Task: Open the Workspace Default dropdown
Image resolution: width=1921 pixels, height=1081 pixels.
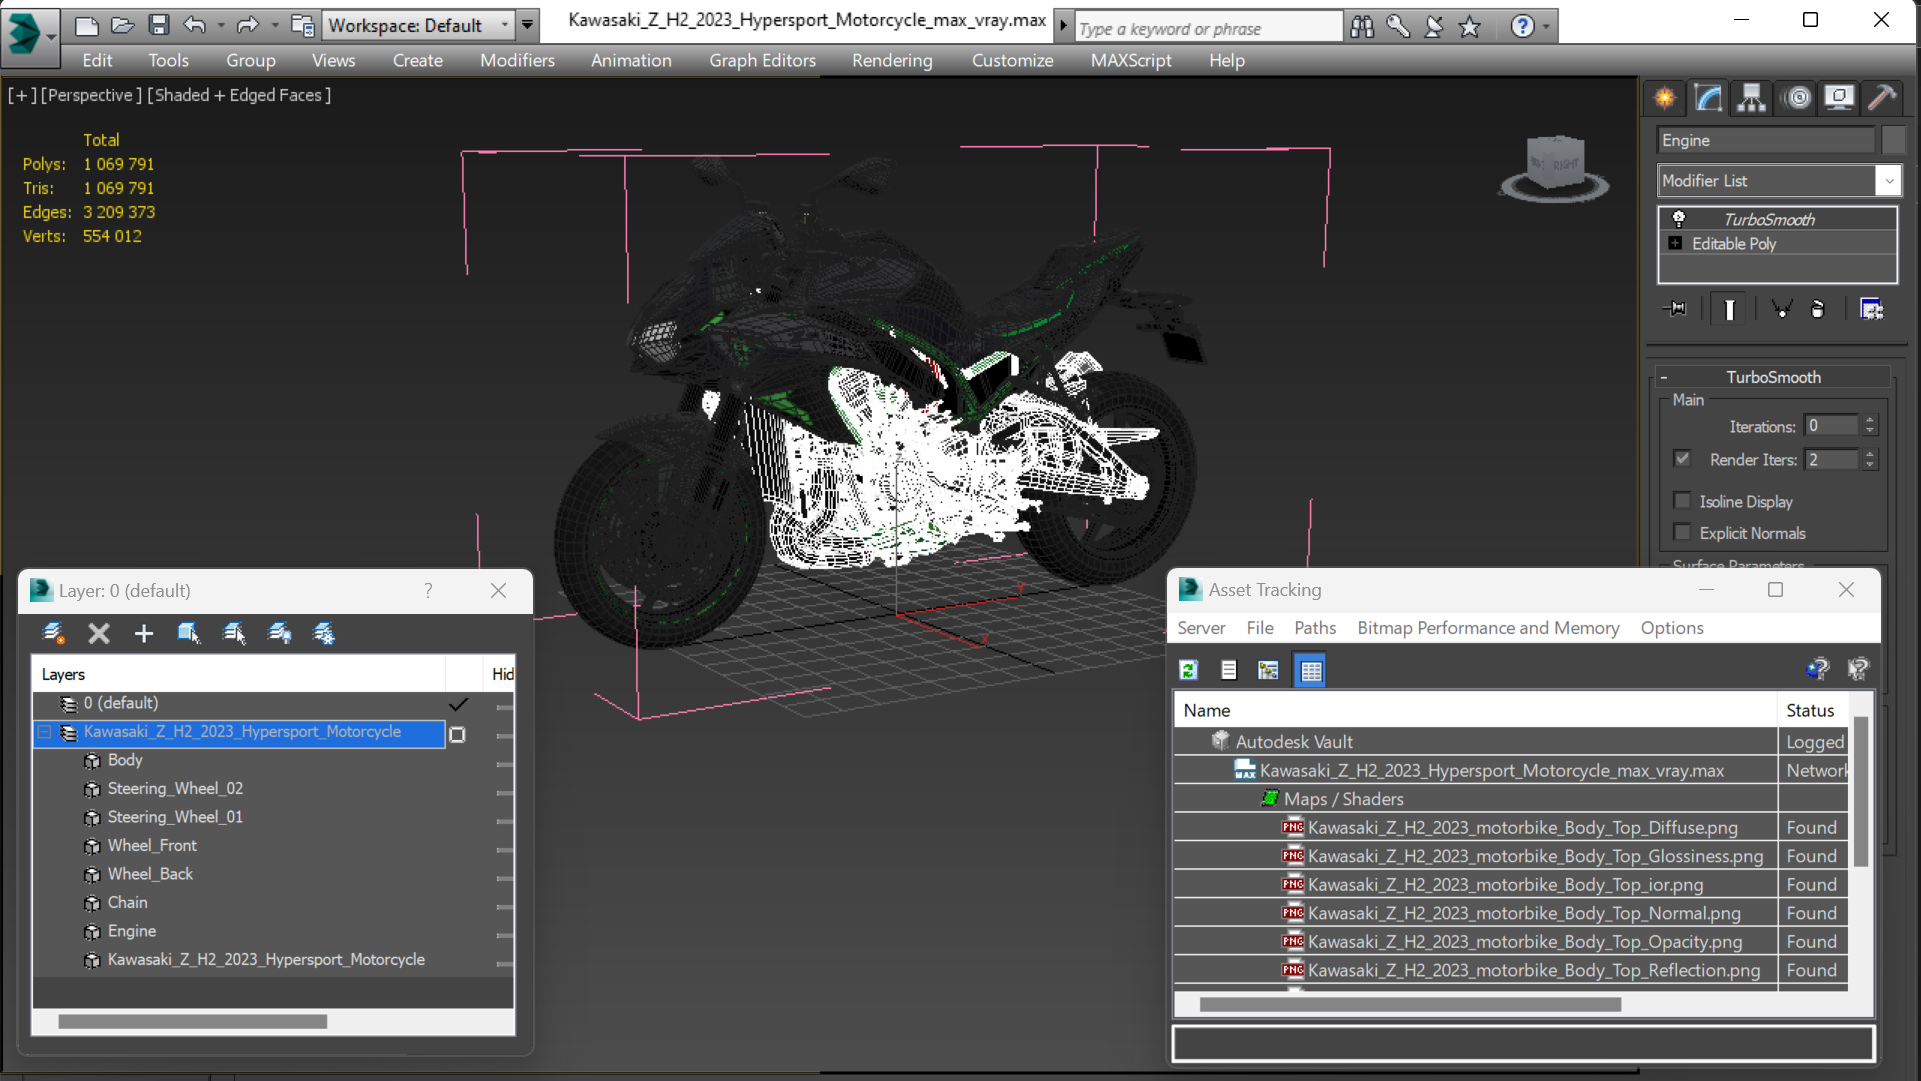Action: [x=504, y=25]
